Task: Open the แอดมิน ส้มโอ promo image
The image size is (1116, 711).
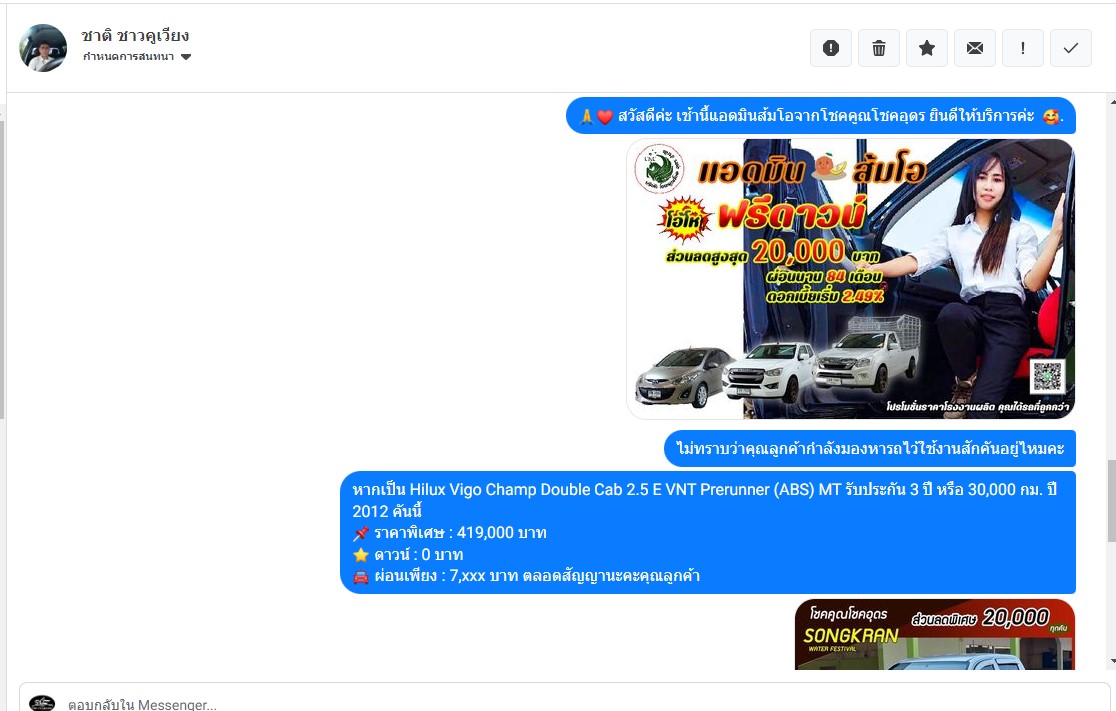Action: coord(851,278)
